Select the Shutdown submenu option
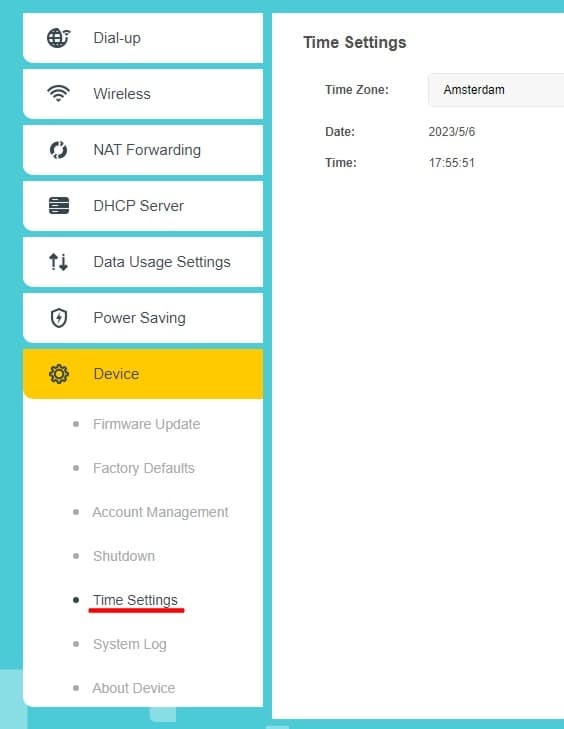Screen dimensions: 564x729 click(124, 556)
